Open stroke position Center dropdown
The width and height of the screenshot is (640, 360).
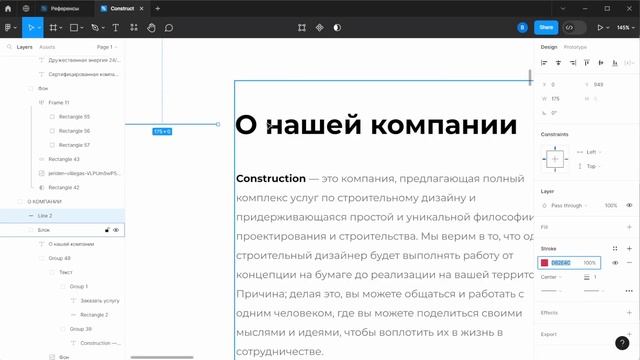[x=551, y=277]
